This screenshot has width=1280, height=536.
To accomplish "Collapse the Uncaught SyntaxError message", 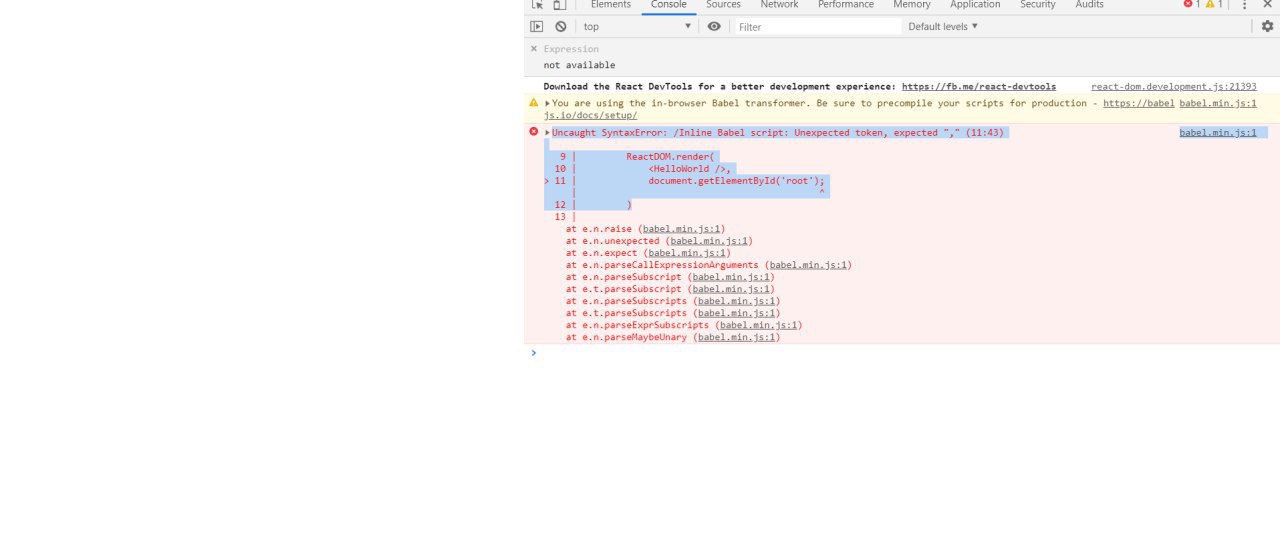I will point(548,132).
